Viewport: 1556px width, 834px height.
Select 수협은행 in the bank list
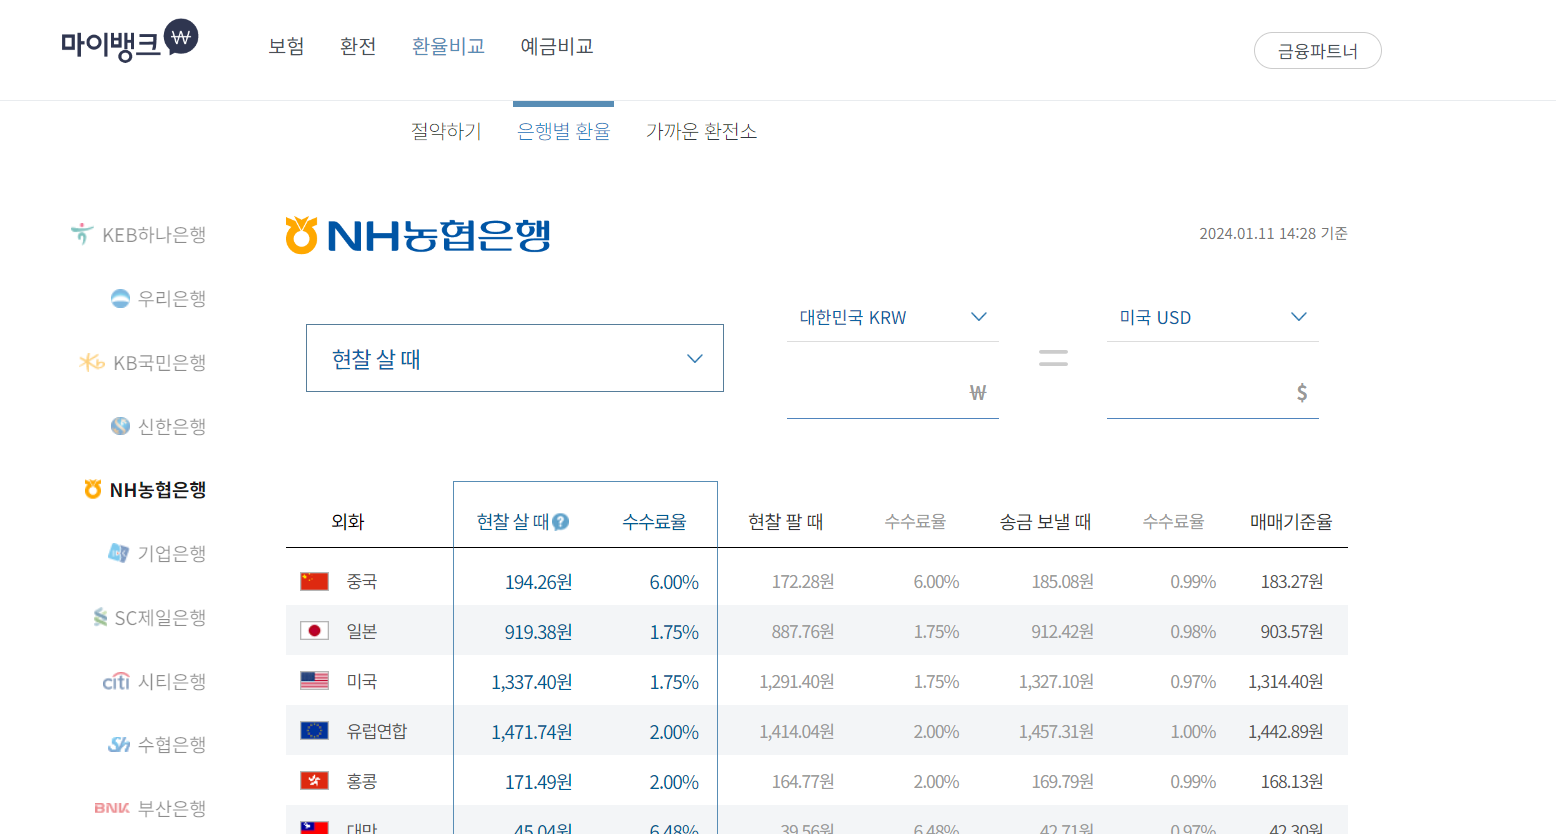click(x=172, y=745)
